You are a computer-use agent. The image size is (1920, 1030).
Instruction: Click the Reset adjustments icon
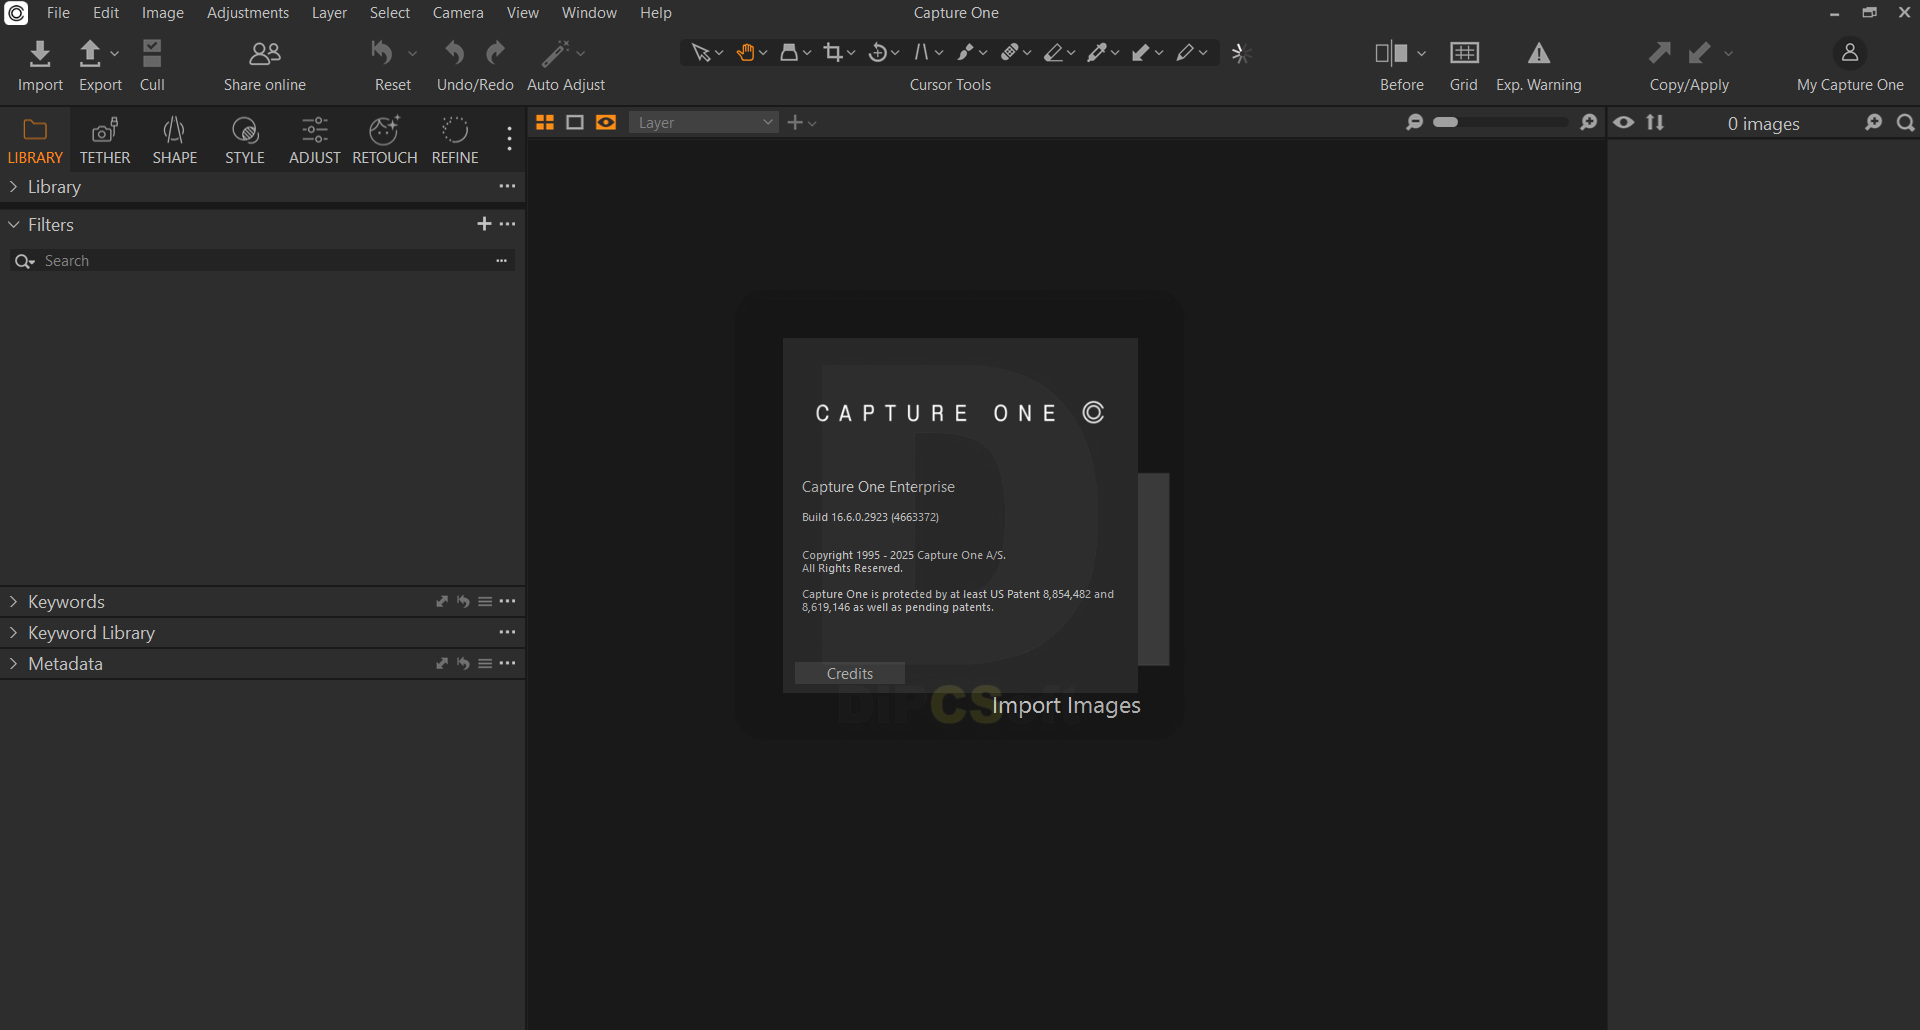[382, 53]
